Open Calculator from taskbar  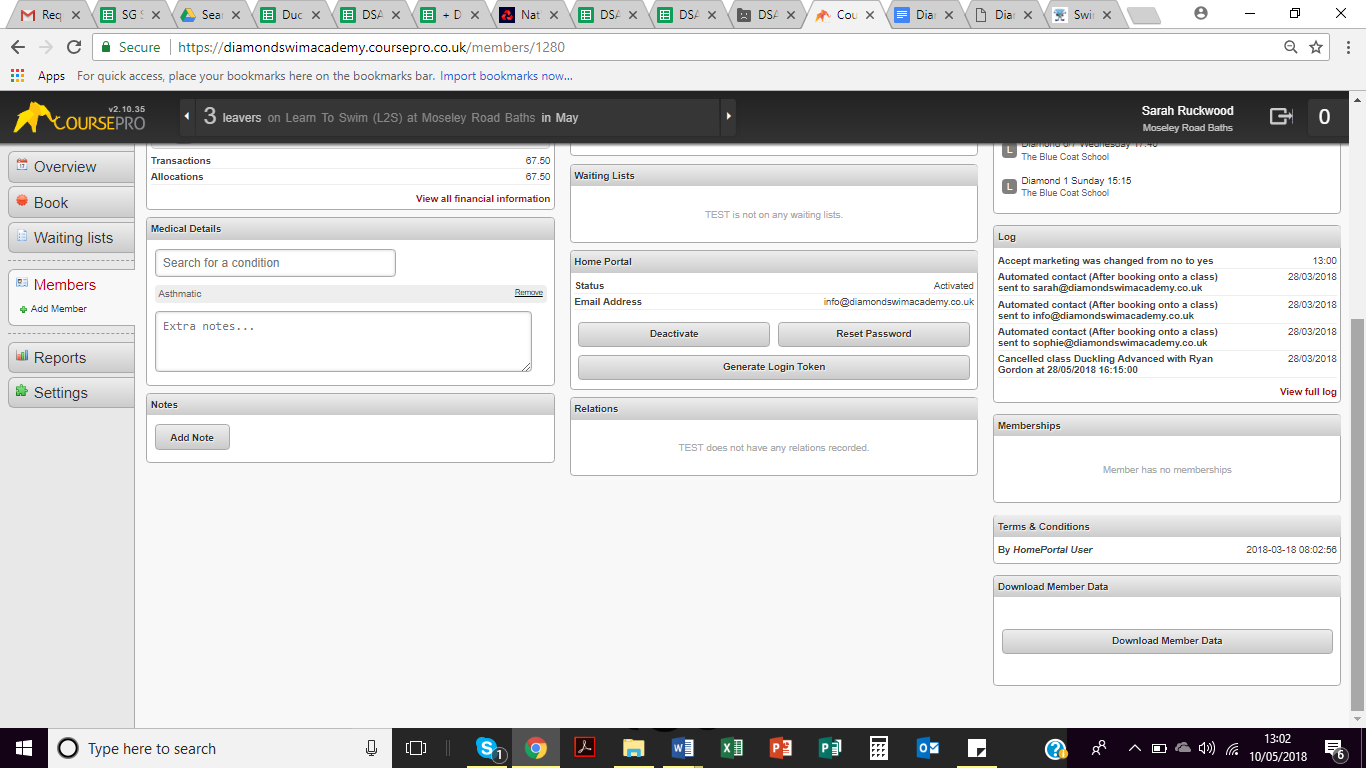879,748
